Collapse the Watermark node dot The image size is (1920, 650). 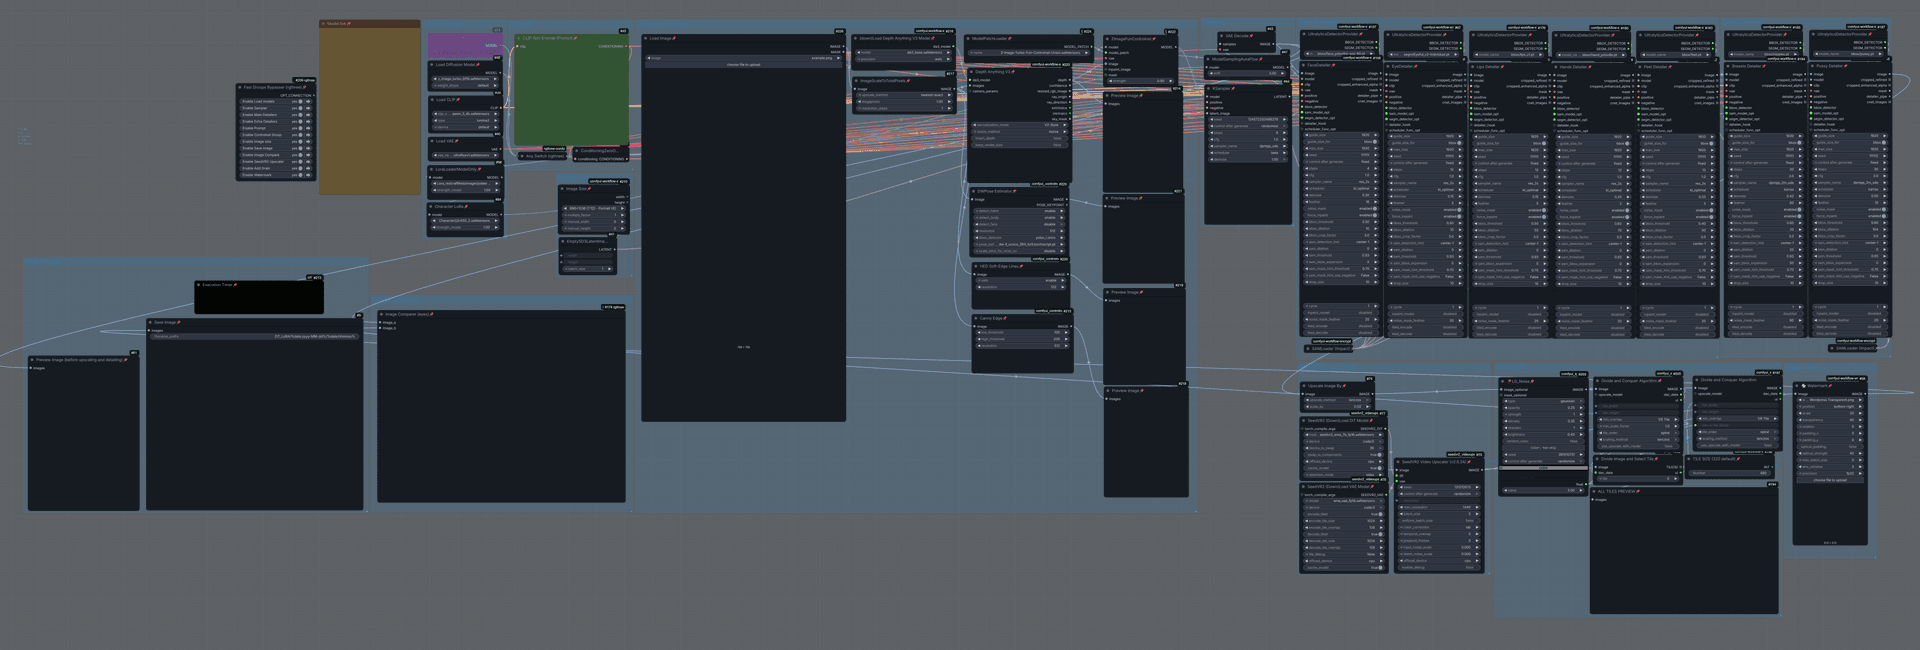click(1799, 385)
